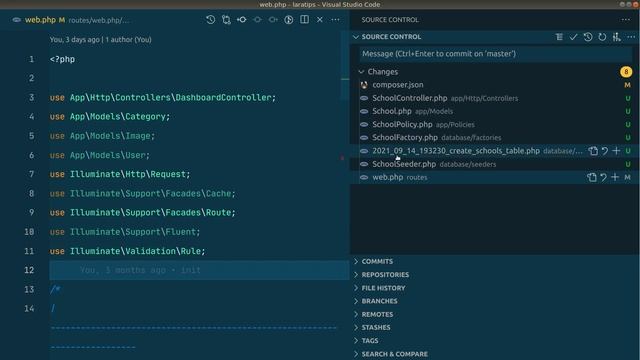Open the create_schools_table.php file via row icon
Screen dimensions: 640x360
click(x=593, y=151)
